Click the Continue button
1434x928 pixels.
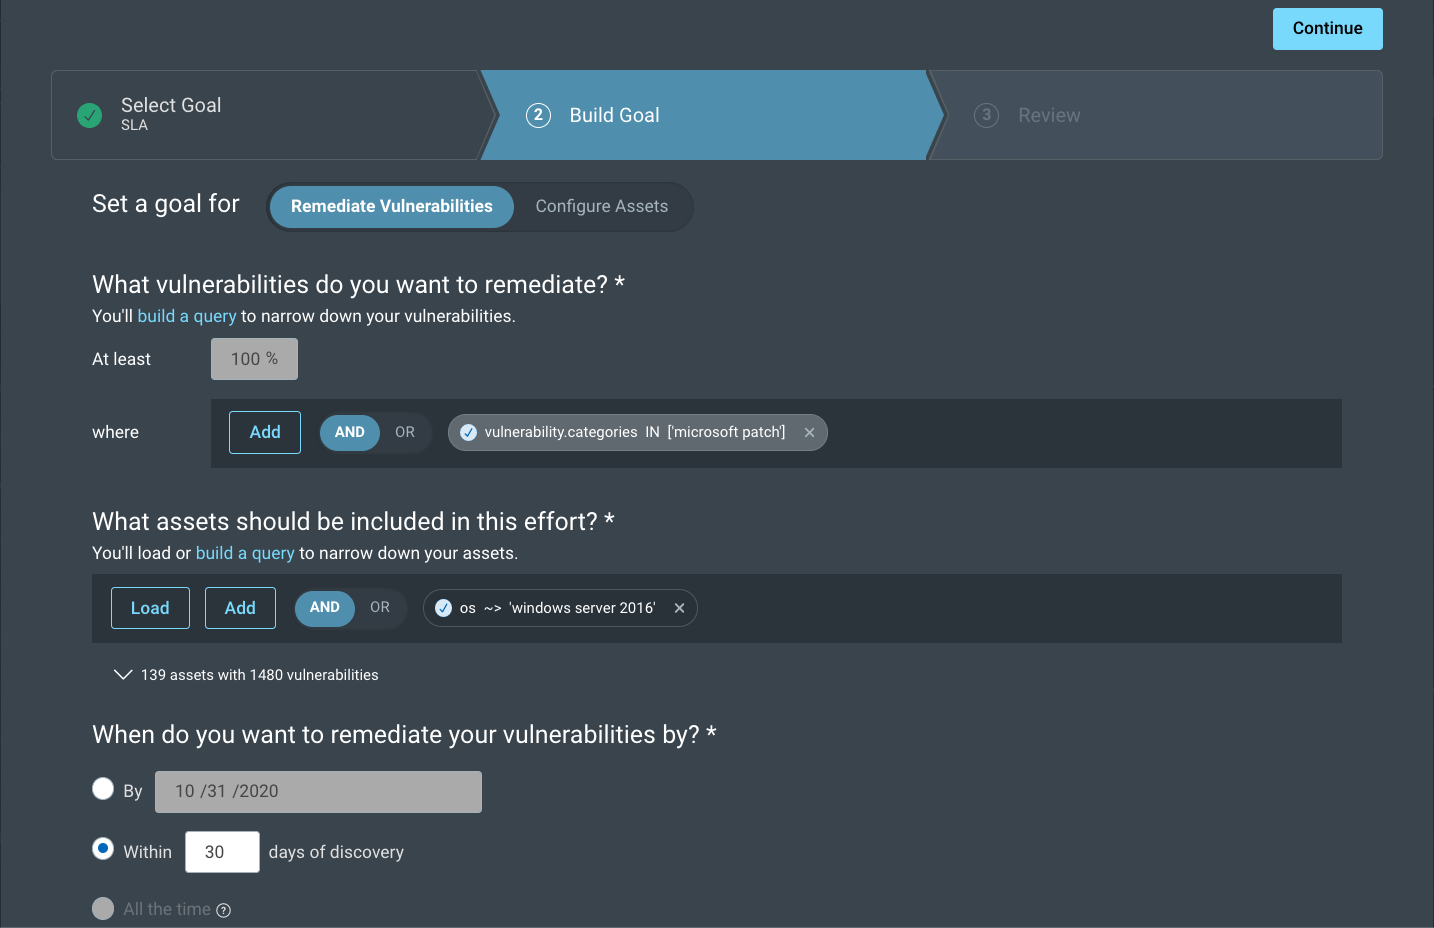[1327, 29]
